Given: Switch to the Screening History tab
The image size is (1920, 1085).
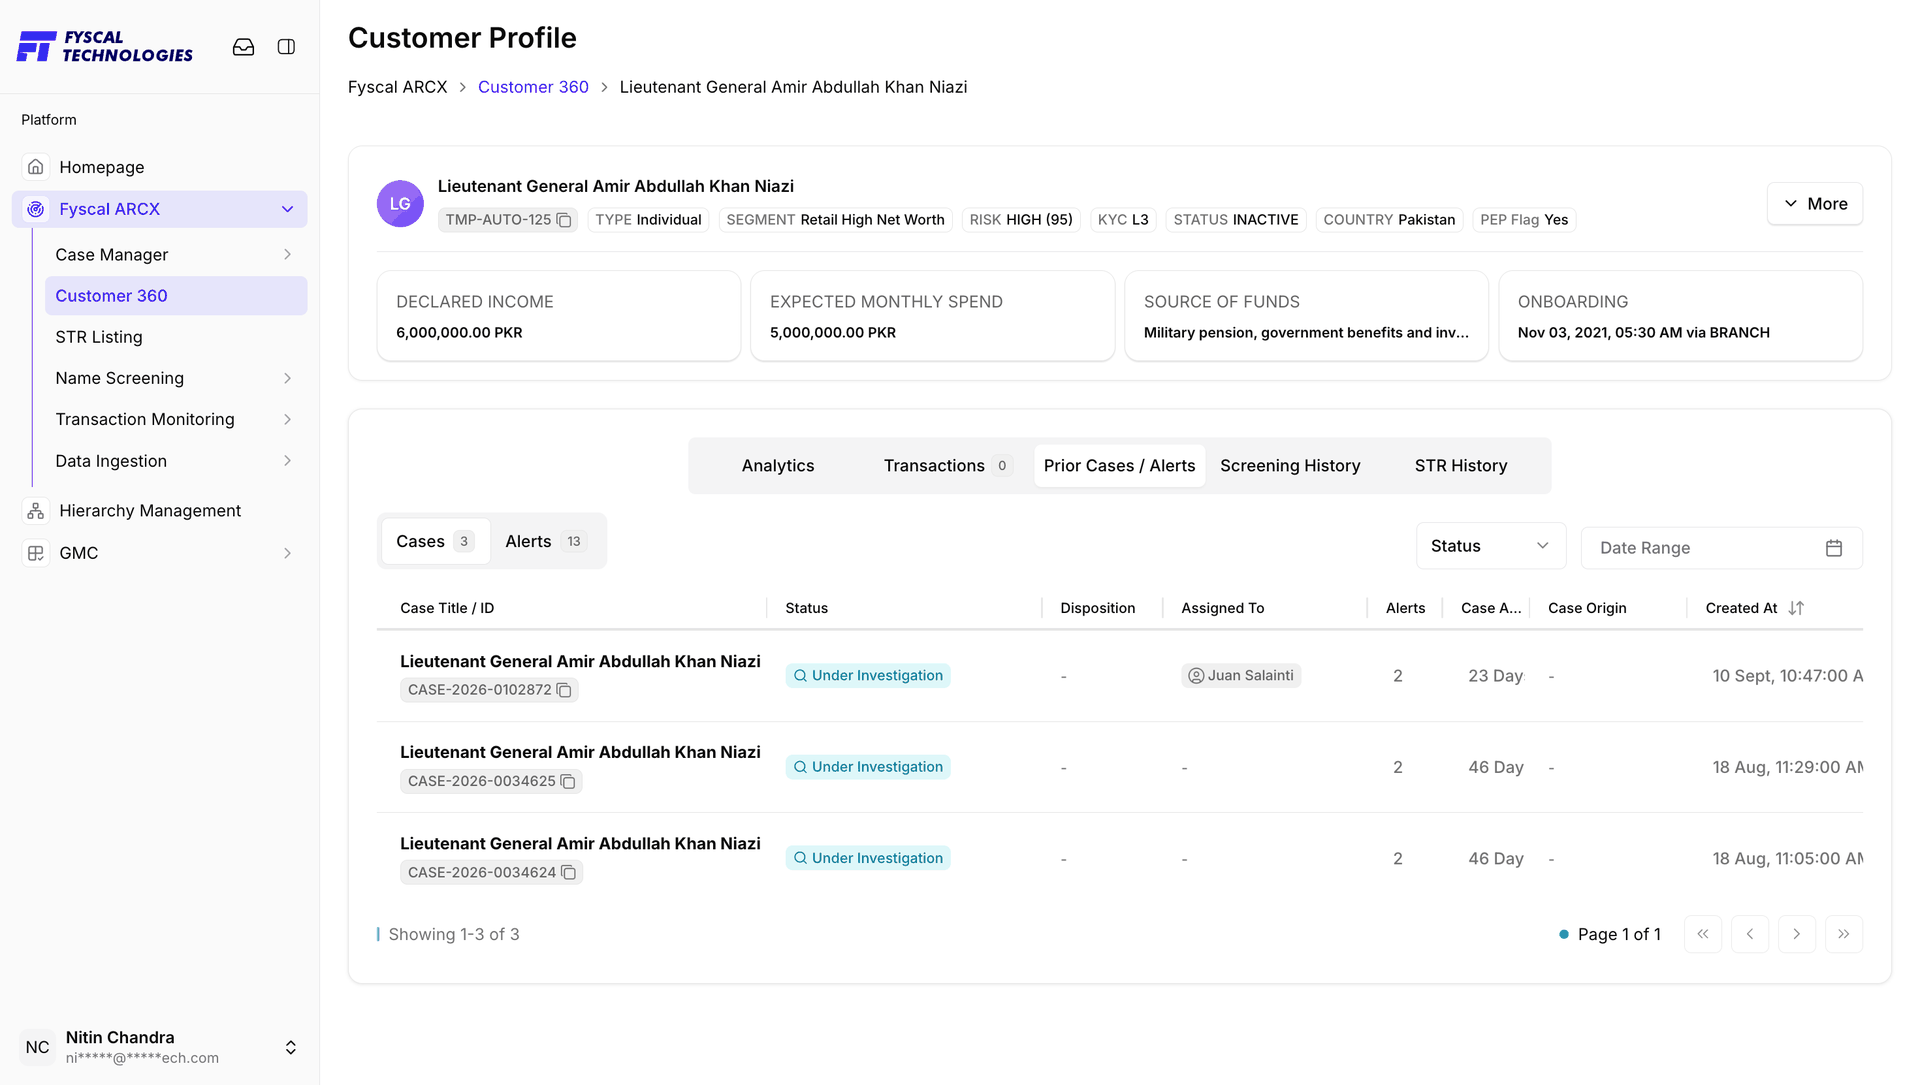Looking at the screenshot, I should tap(1290, 466).
